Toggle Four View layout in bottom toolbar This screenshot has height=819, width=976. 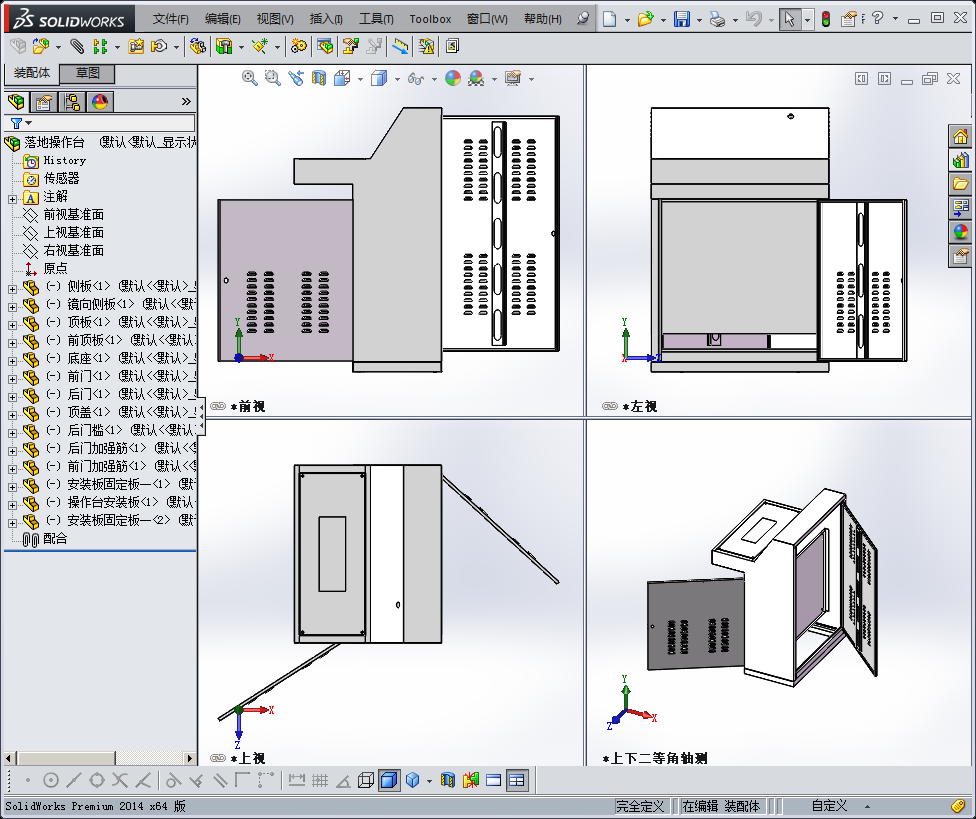[x=517, y=780]
